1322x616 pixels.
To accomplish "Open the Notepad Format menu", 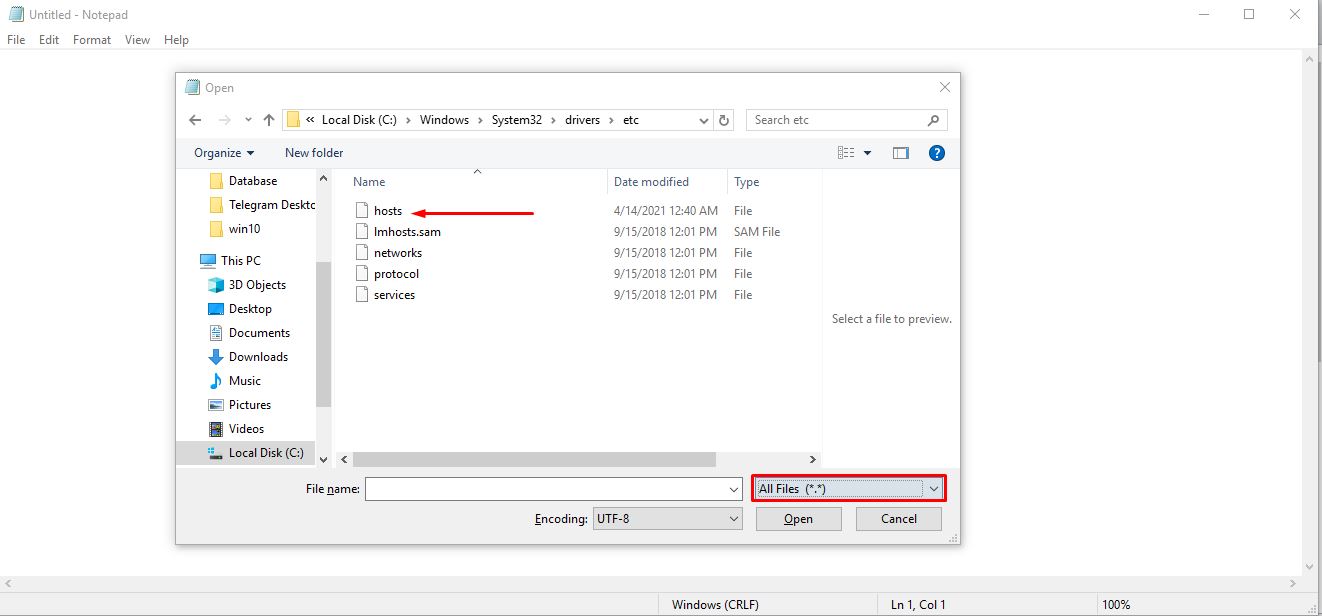I will click(x=92, y=40).
